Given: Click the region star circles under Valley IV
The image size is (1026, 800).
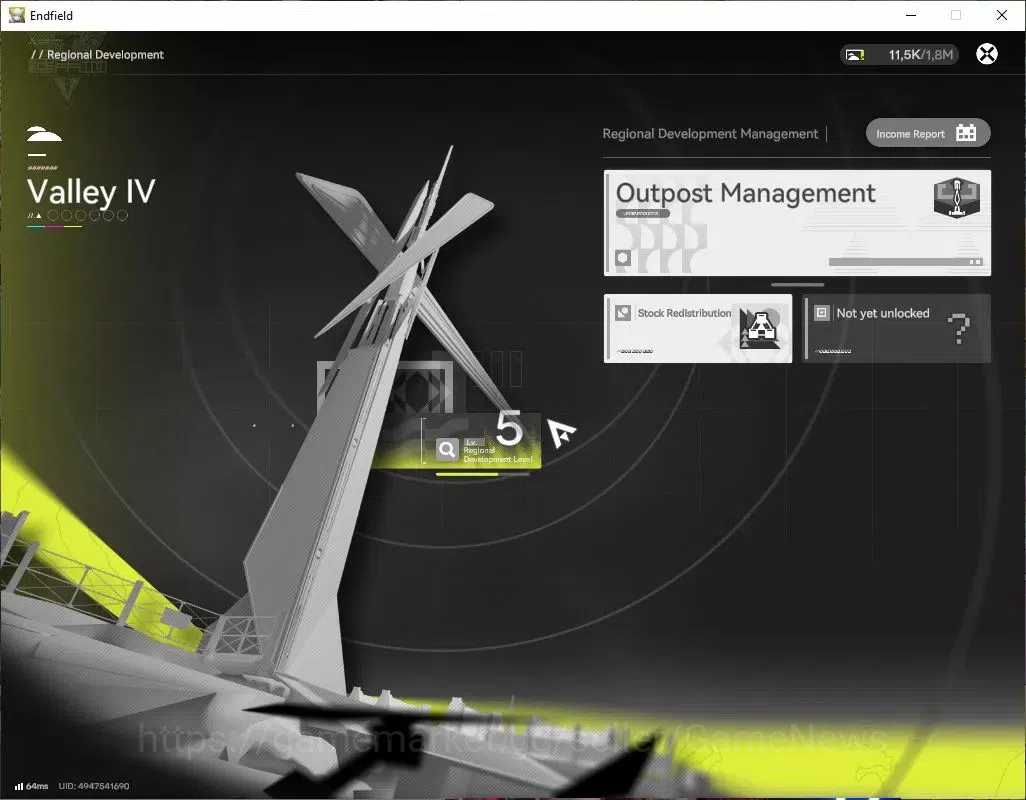Looking at the screenshot, I should click(87, 215).
